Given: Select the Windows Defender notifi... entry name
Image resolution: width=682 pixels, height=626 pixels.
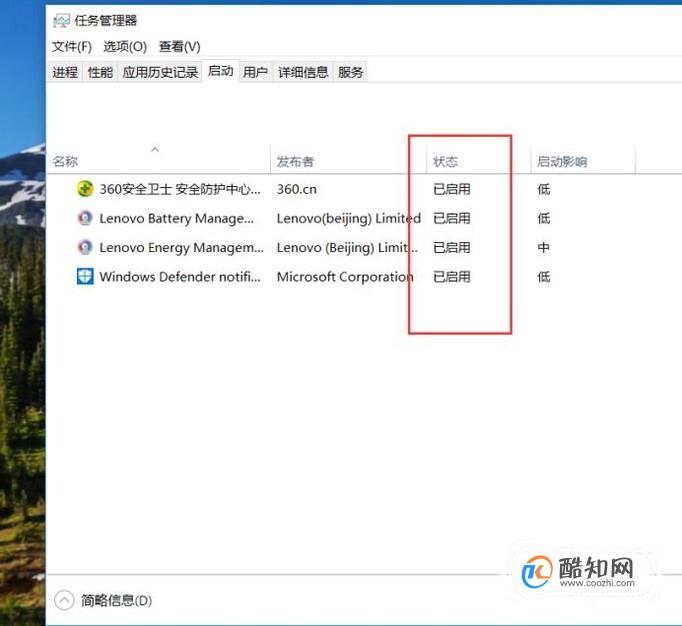Looking at the screenshot, I should 180,277.
